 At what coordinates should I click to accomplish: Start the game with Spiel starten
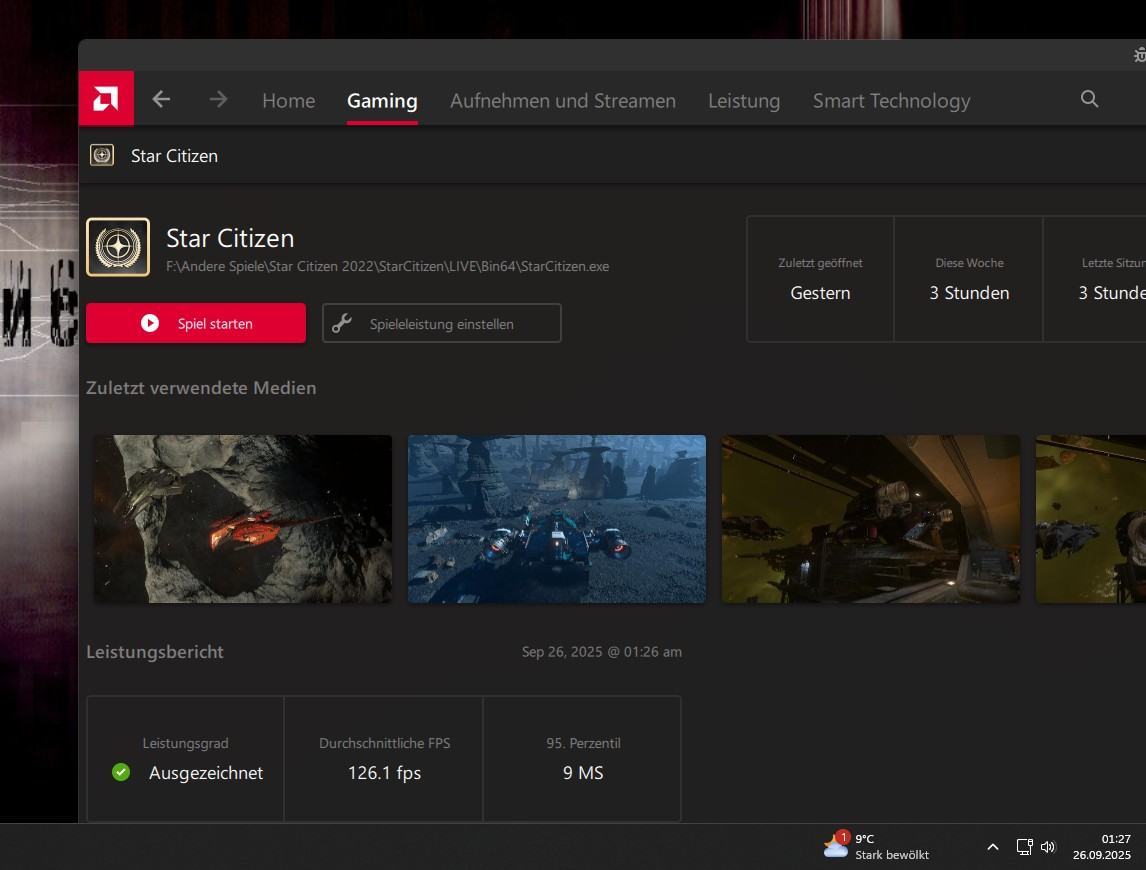coord(196,323)
